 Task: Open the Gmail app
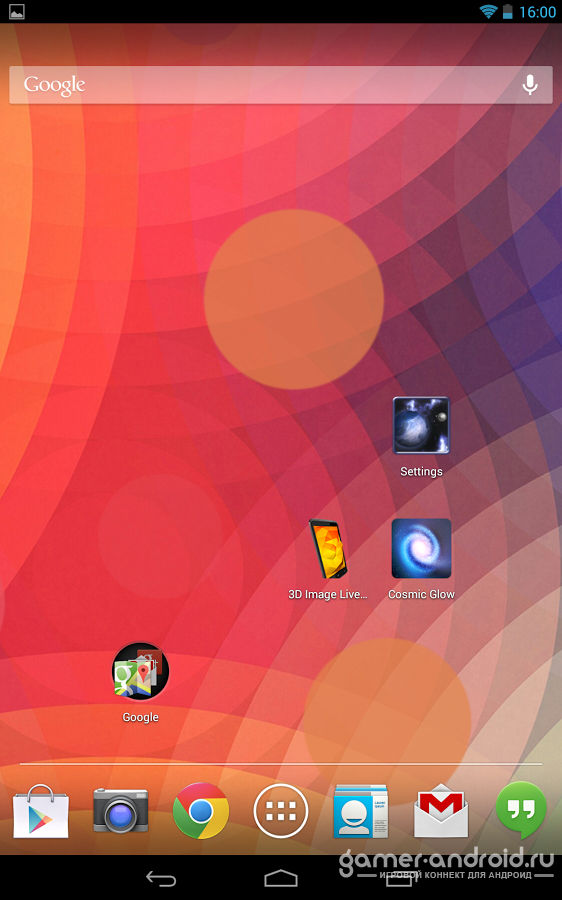441,810
